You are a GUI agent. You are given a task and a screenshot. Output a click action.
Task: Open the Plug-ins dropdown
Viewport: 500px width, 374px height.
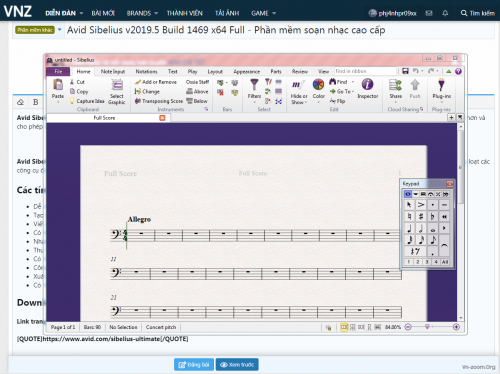[x=441, y=91]
